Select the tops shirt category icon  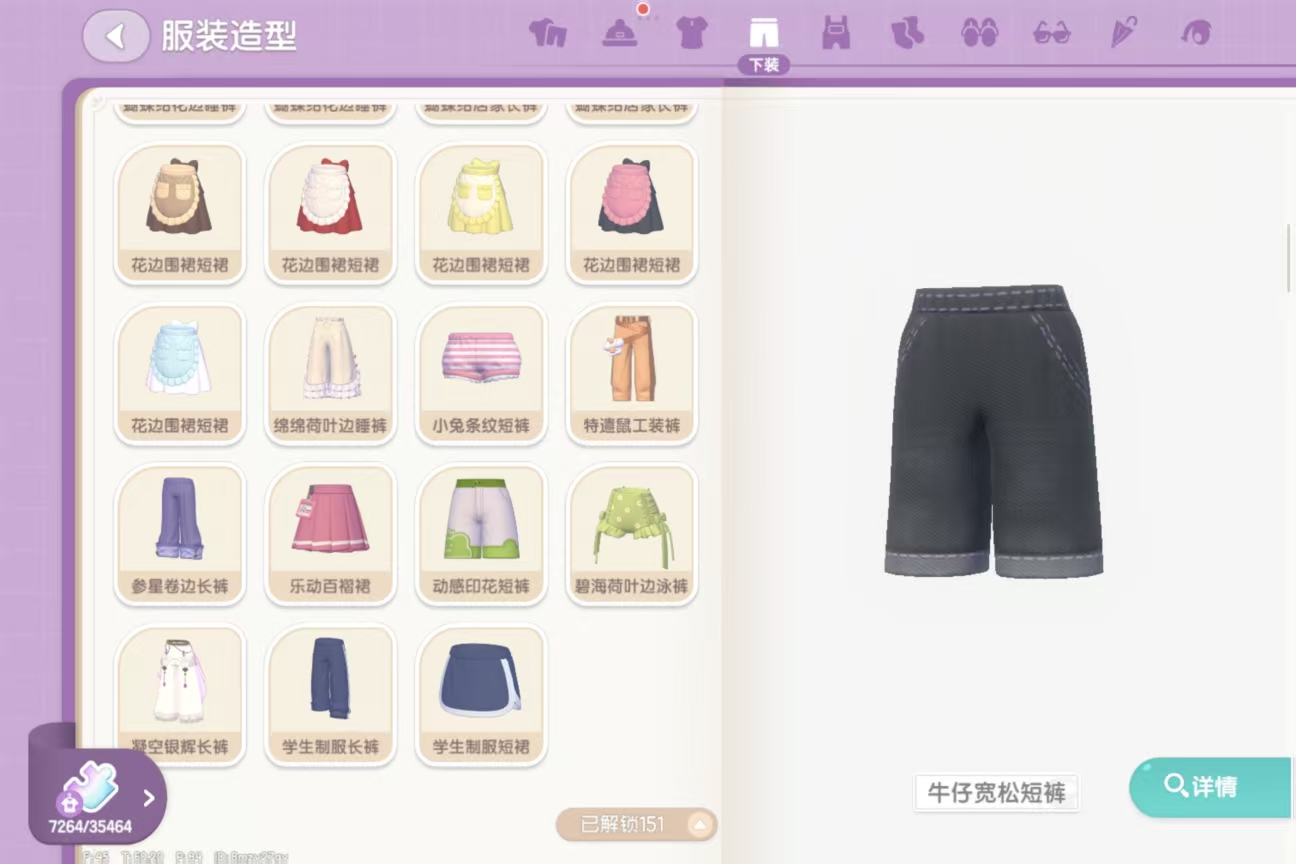tap(691, 33)
